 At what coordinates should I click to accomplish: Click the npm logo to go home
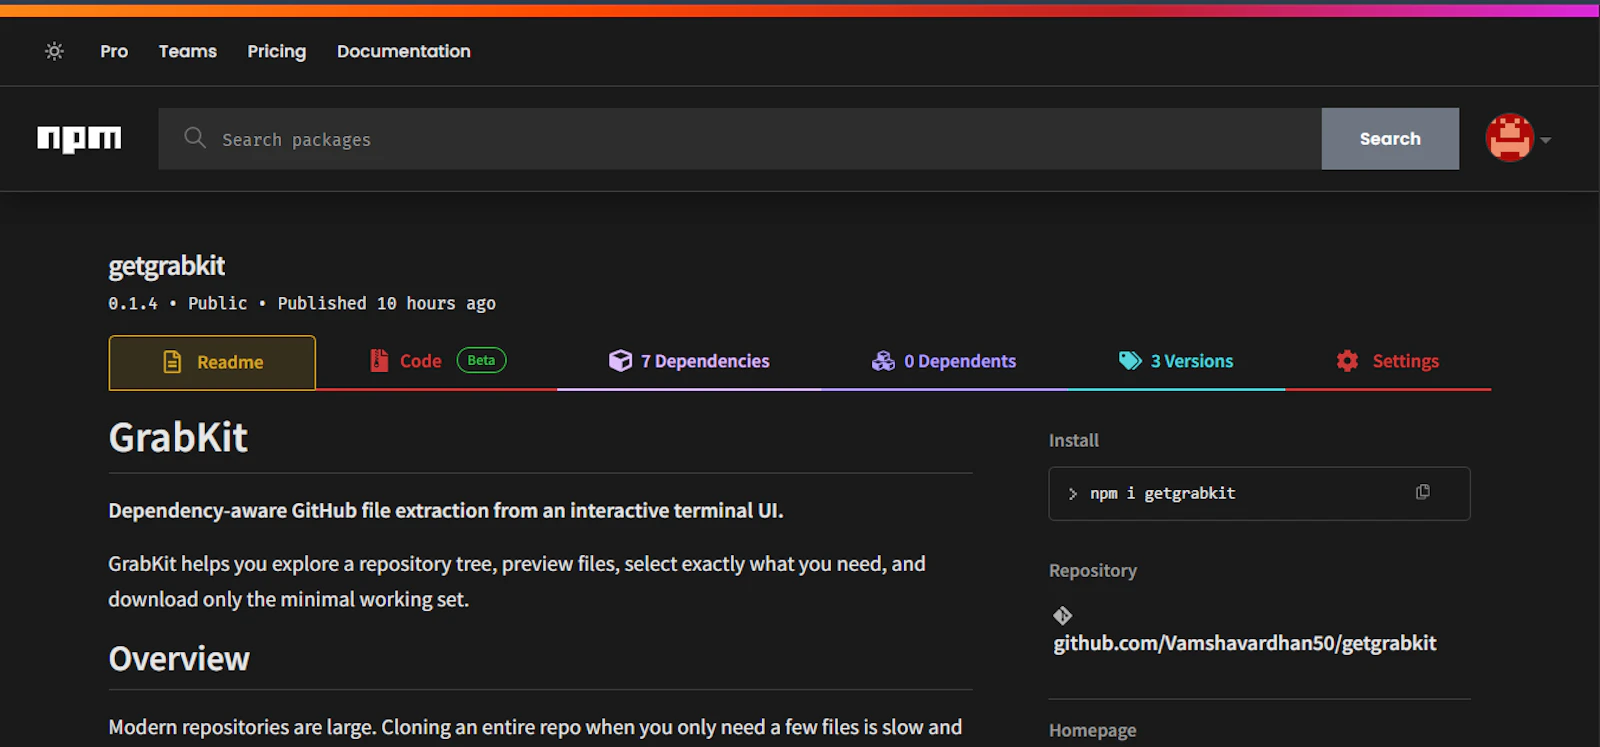[x=79, y=139]
